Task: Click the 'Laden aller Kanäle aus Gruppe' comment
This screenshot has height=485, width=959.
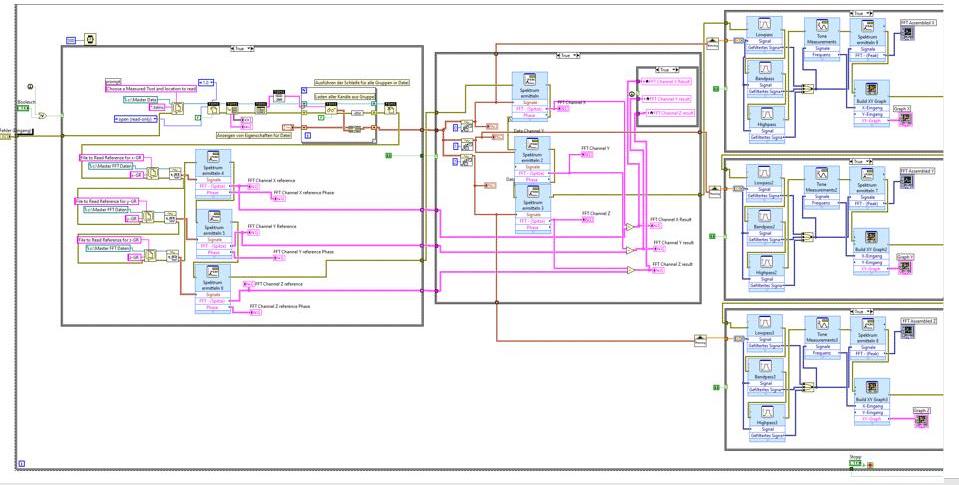Action: tap(344, 97)
